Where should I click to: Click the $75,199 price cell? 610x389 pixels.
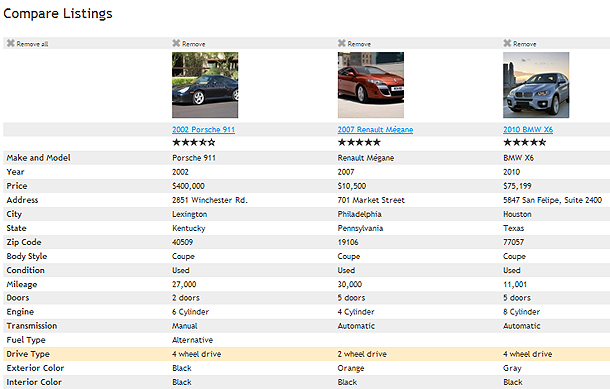(517, 186)
